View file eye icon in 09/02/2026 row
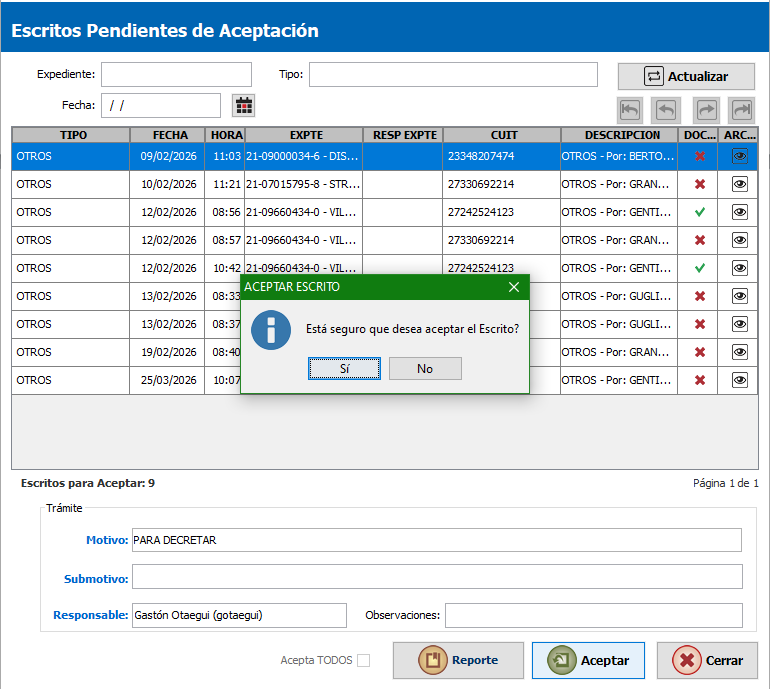 [740, 156]
